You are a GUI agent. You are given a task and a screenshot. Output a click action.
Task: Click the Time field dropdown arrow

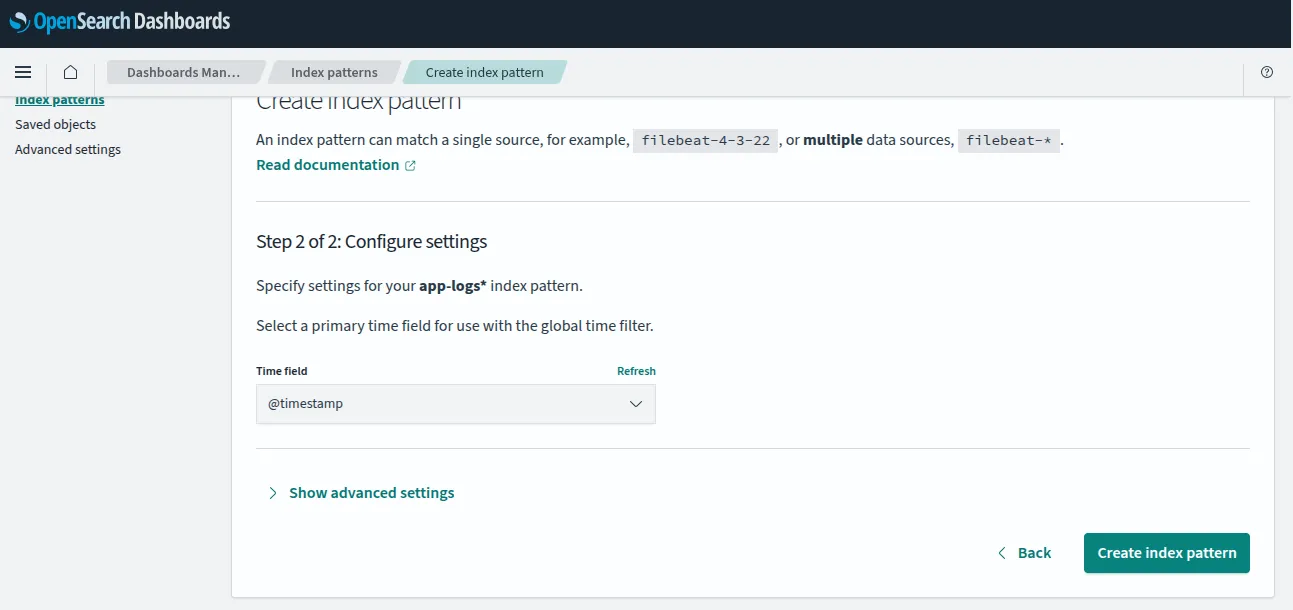(x=635, y=404)
